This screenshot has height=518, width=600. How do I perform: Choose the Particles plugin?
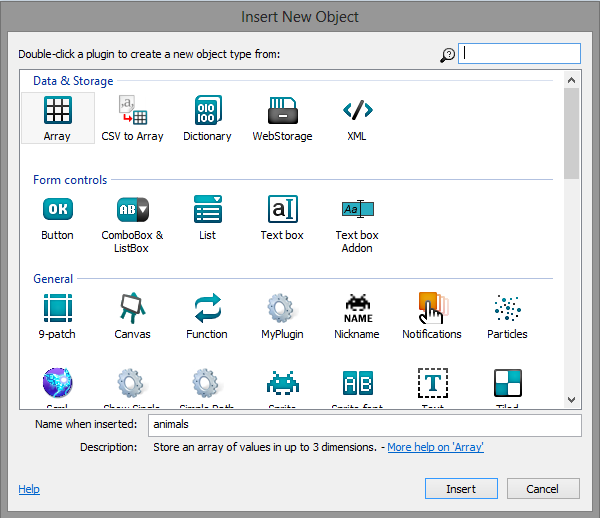[507, 308]
